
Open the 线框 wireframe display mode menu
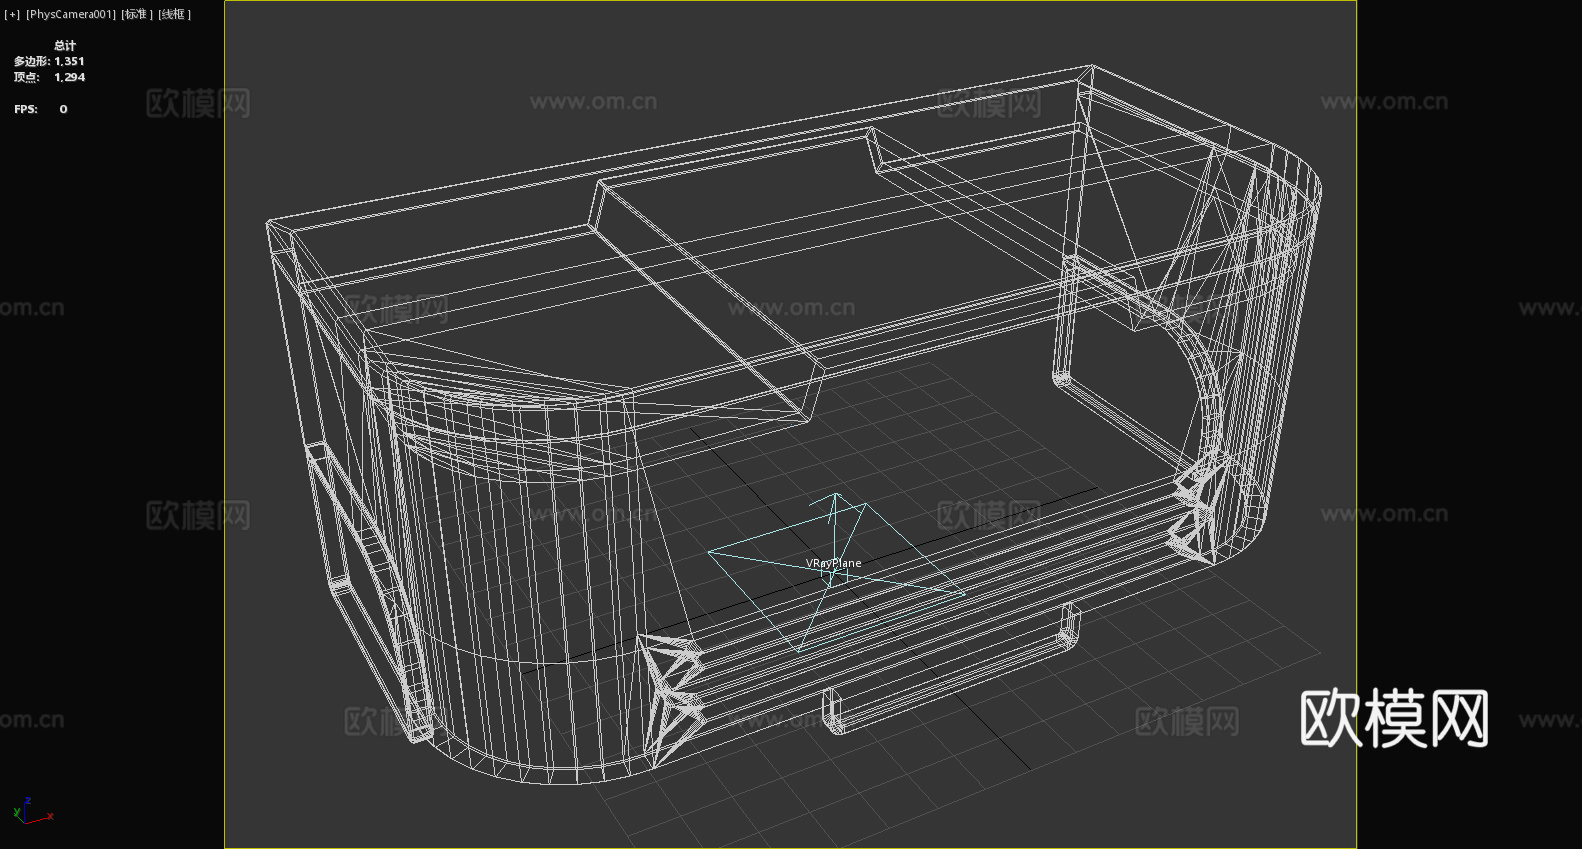(x=174, y=14)
